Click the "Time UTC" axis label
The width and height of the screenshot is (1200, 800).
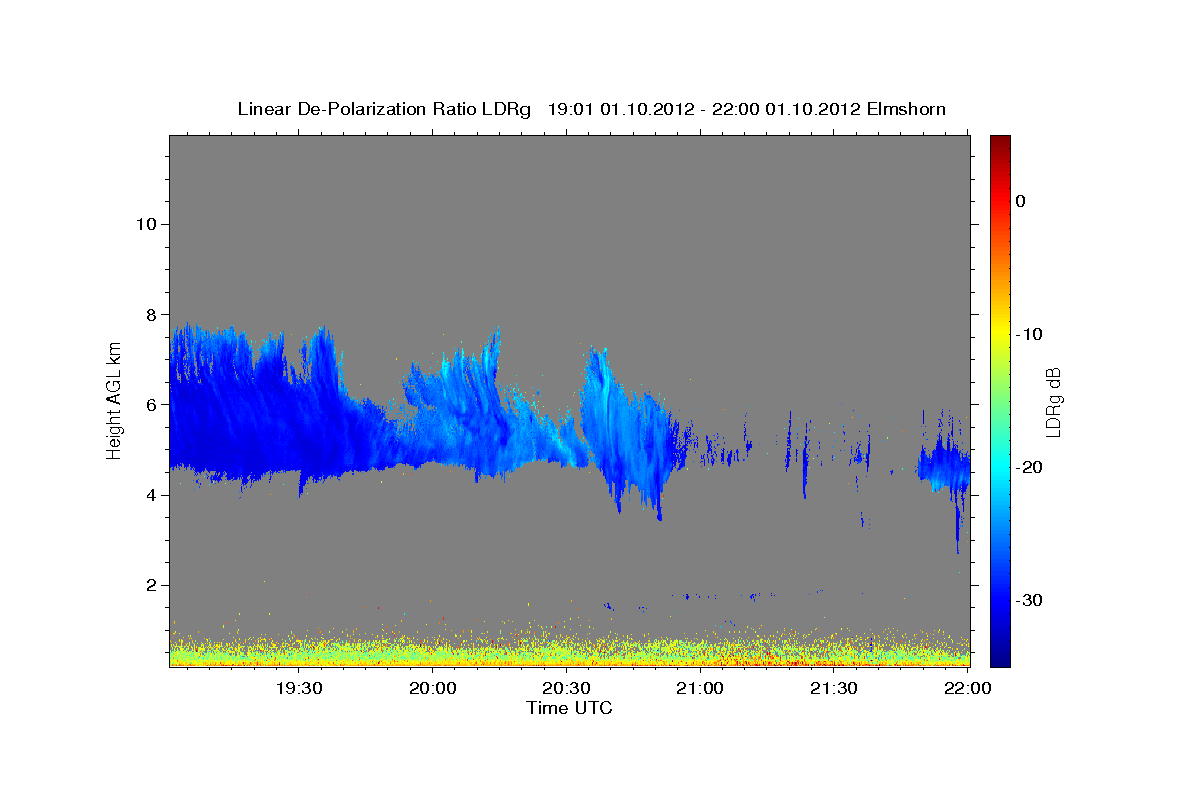(x=569, y=709)
